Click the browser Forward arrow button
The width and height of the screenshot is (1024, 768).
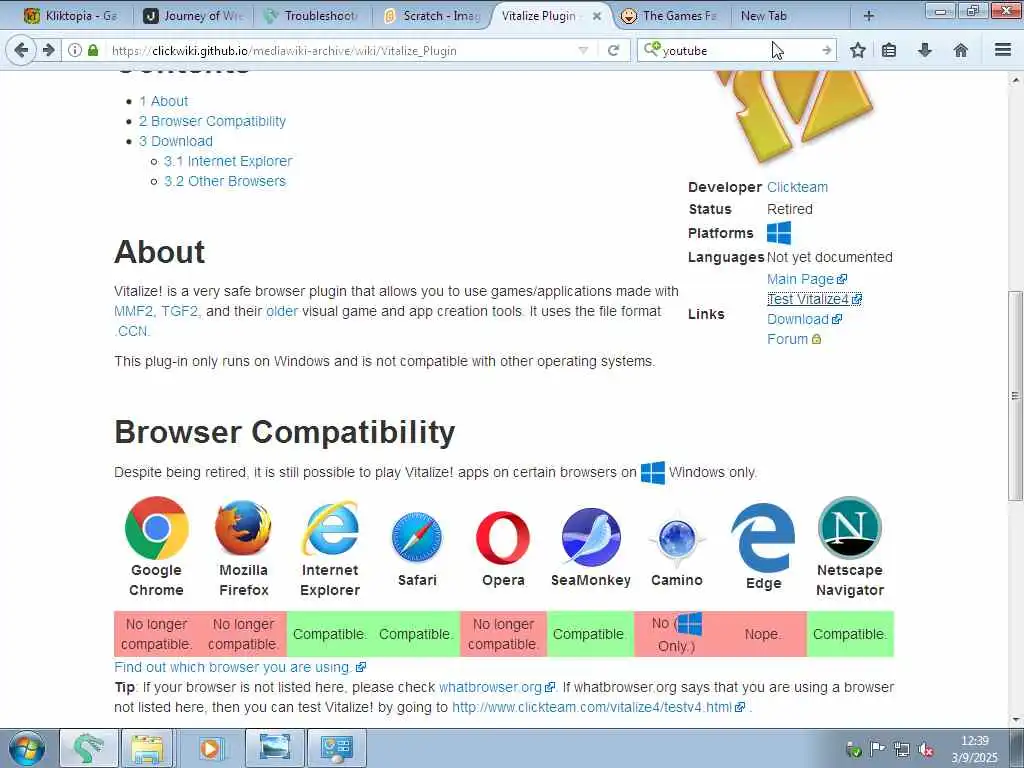[48, 50]
